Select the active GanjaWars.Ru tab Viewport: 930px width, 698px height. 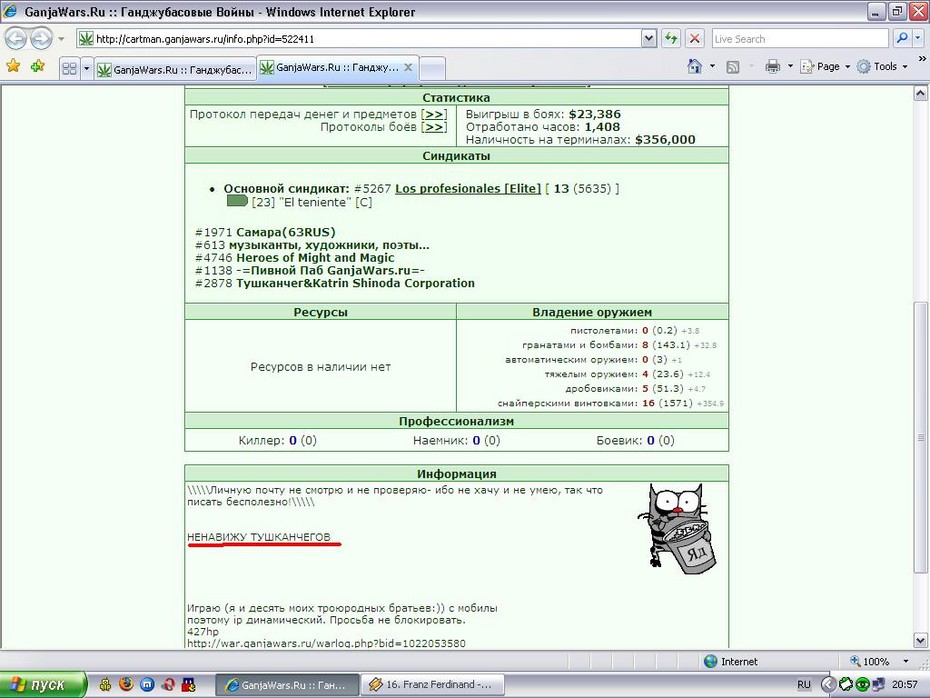coord(332,68)
